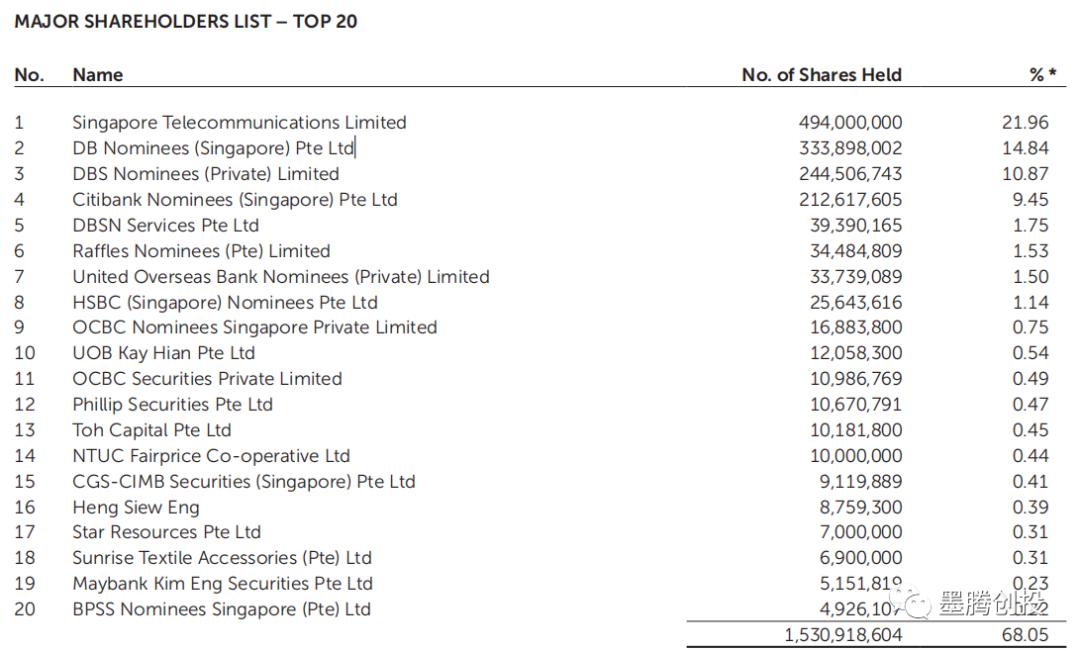Click DB Nominees (Singapore) Pte Ltd
Viewport: 1080px width, 651px height.
click(x=213, y=148)
